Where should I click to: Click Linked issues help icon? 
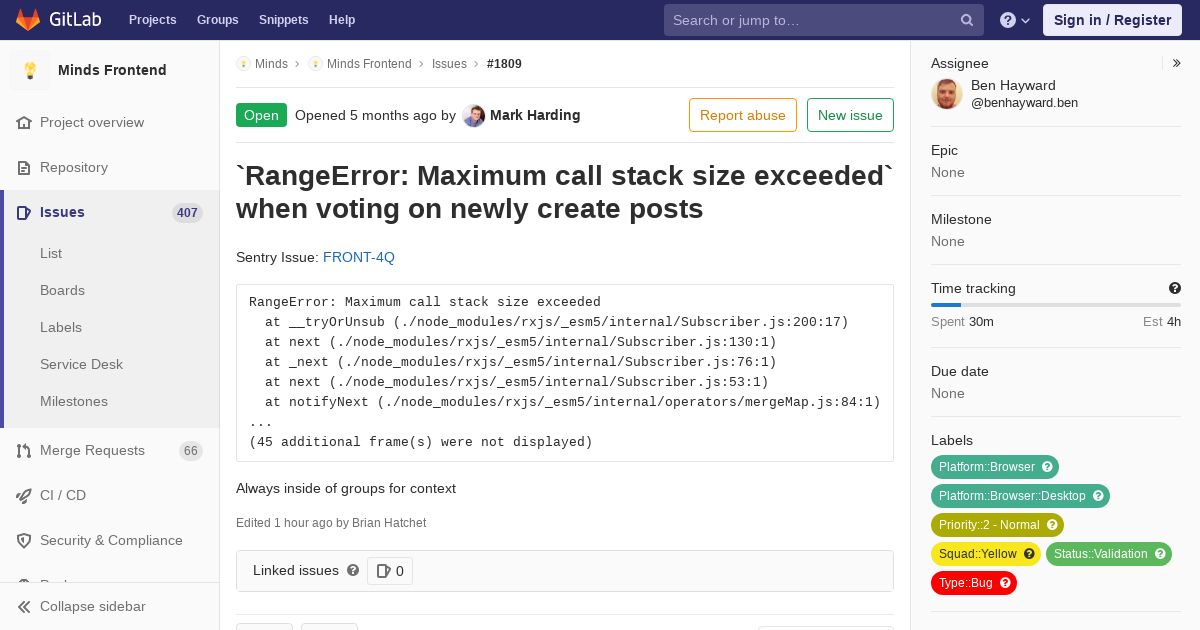click(353, 570)
